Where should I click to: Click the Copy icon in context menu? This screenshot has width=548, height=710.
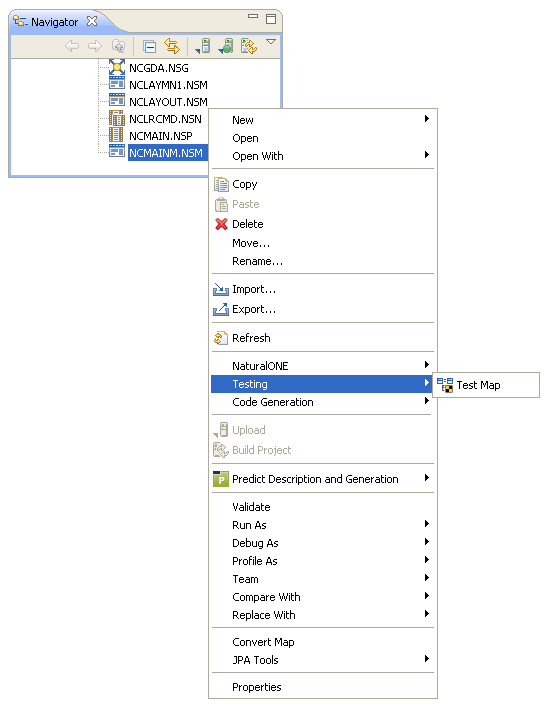pos(221,185)
